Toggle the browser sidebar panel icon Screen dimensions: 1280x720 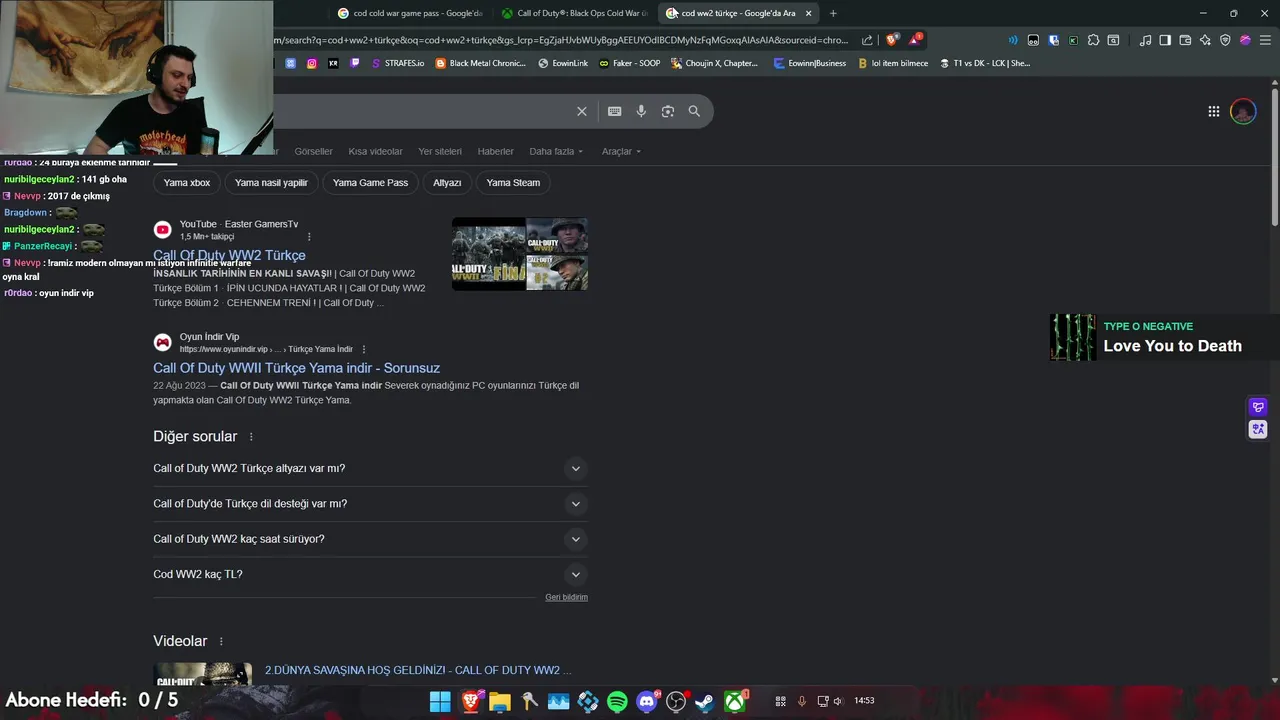tap(1165, 40)
